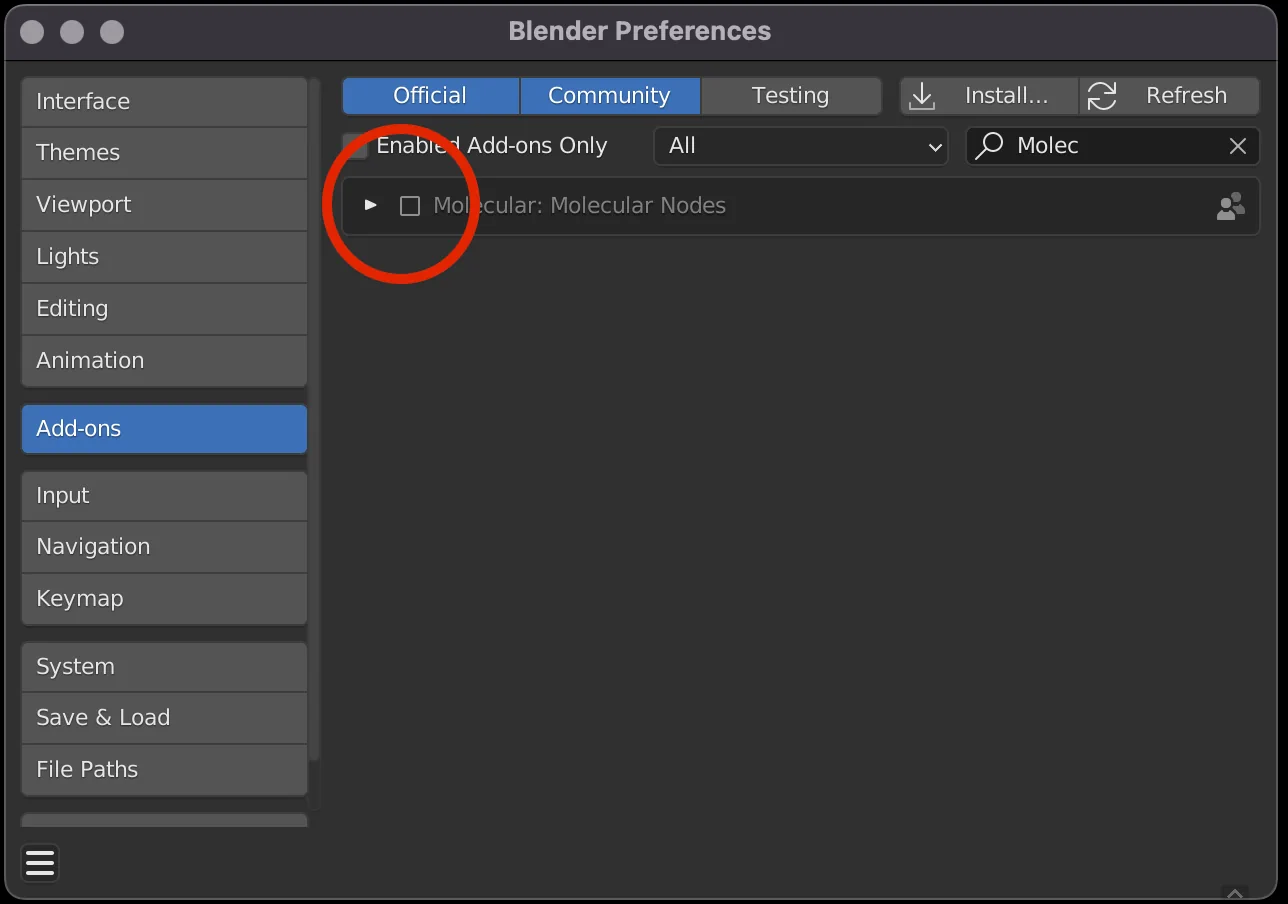Clear the Molec search text
Image resolution: width=1288 pixels, height=904 pixels.
(x=1238, y=146)
